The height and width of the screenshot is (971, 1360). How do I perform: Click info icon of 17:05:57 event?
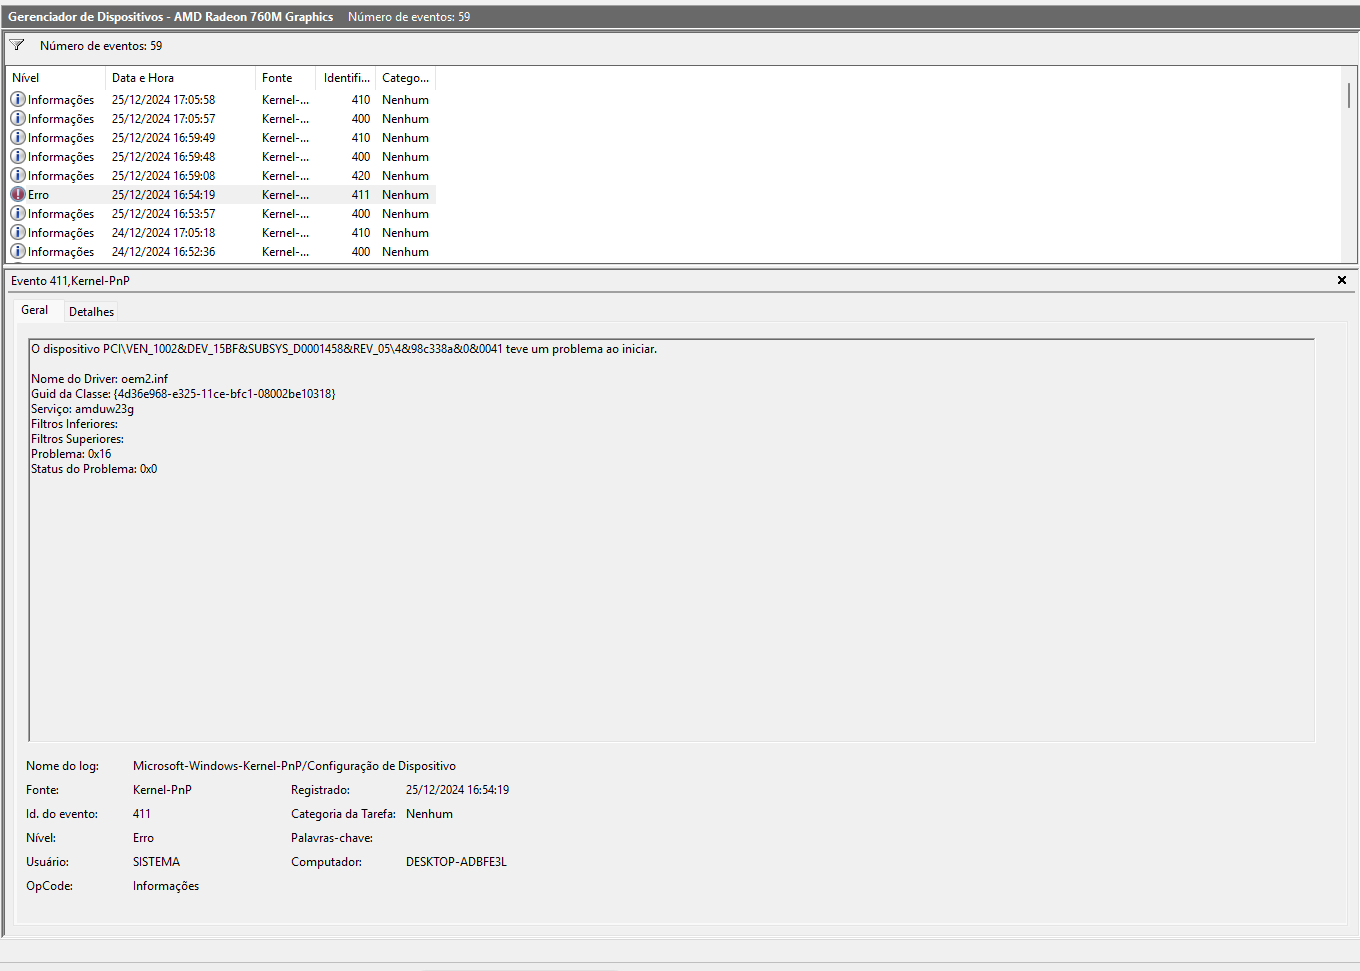[x=18, y=119]
